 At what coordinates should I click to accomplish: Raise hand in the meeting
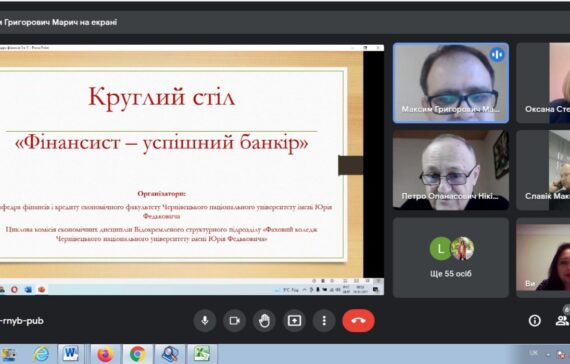(264, 320)
